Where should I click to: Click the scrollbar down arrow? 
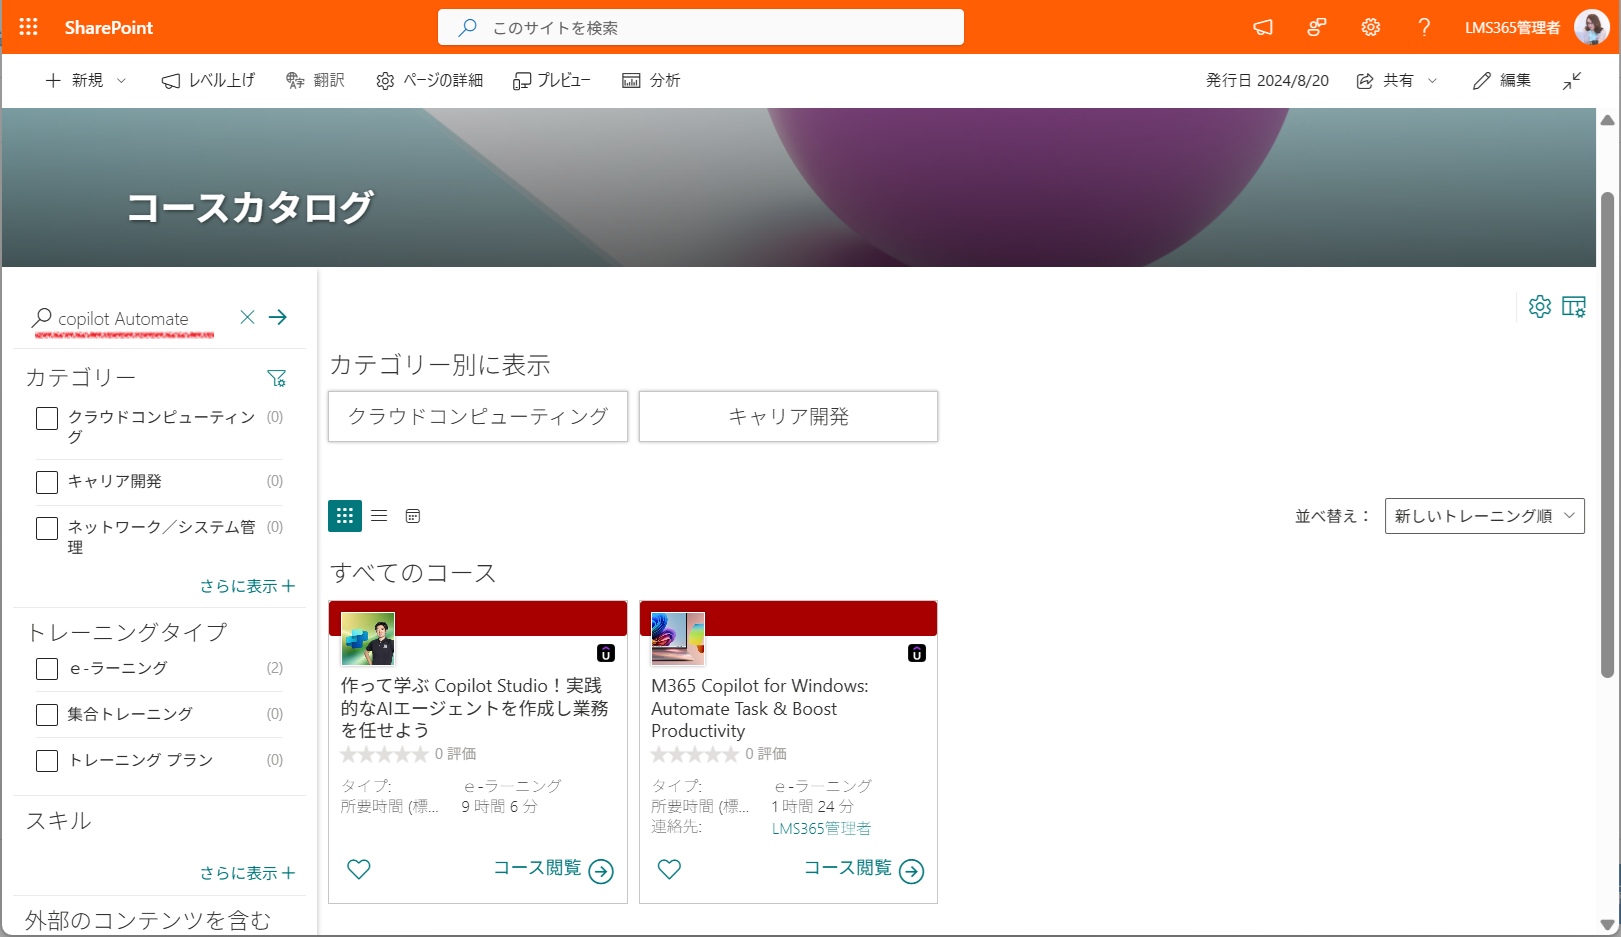point(1608,925)
